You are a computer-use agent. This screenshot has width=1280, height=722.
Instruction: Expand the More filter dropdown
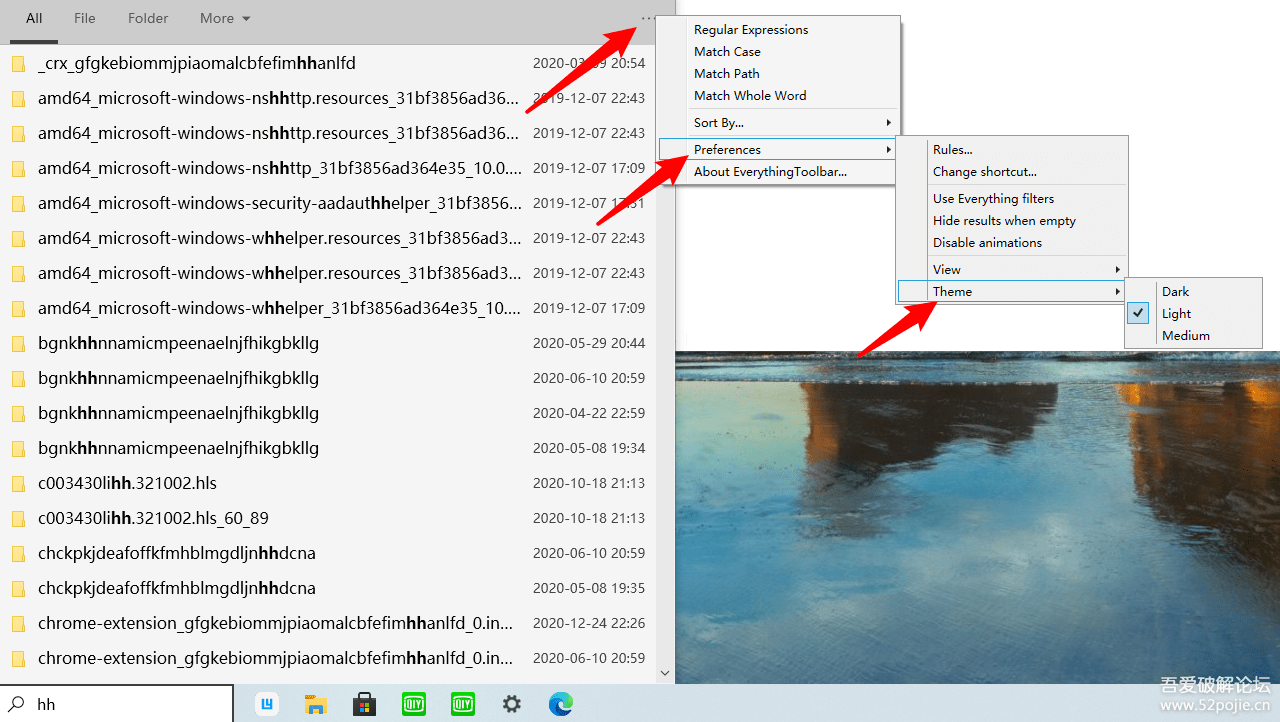tap(225, 18)
